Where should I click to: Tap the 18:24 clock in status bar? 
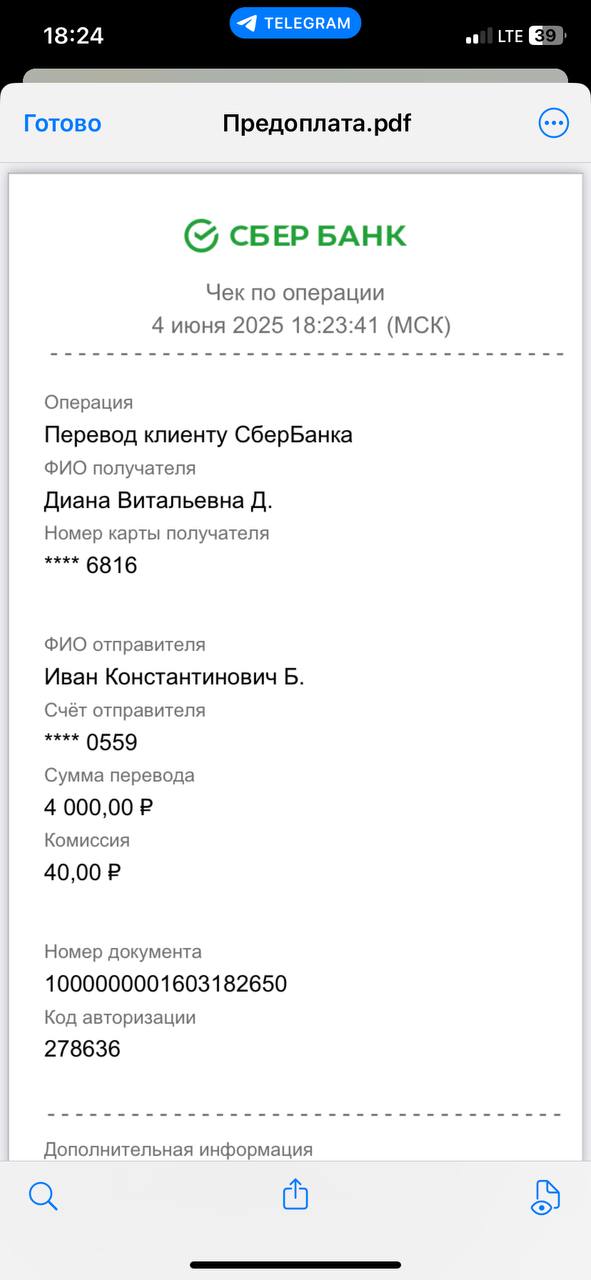point(73,36)
